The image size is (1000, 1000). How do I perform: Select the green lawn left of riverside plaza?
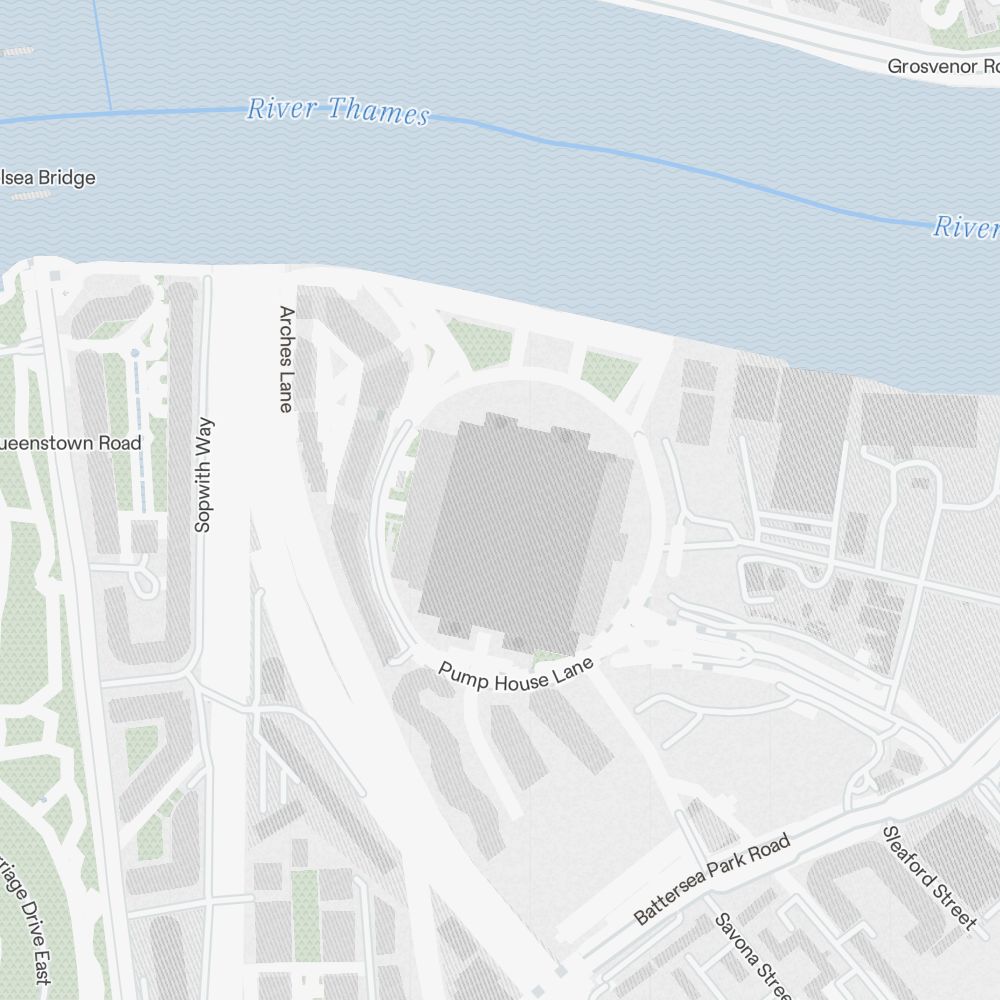pos(481,343)
